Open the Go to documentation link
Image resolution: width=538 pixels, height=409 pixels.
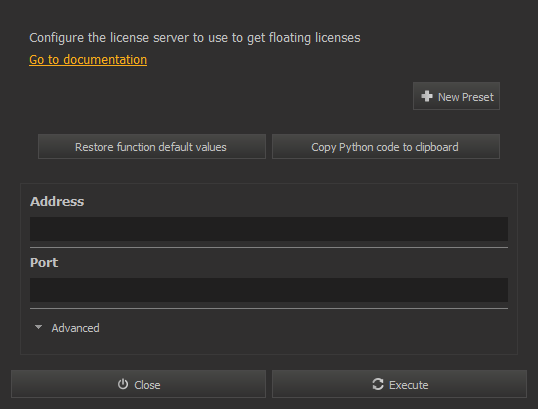88,60
